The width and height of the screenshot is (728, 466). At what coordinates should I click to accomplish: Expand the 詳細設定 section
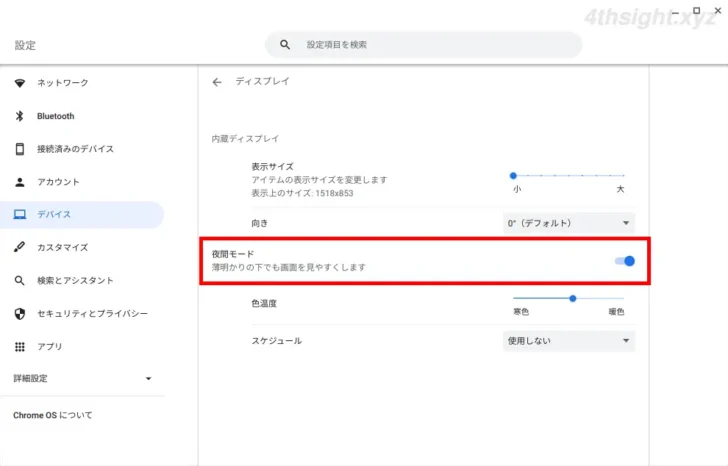coord(82,378)
